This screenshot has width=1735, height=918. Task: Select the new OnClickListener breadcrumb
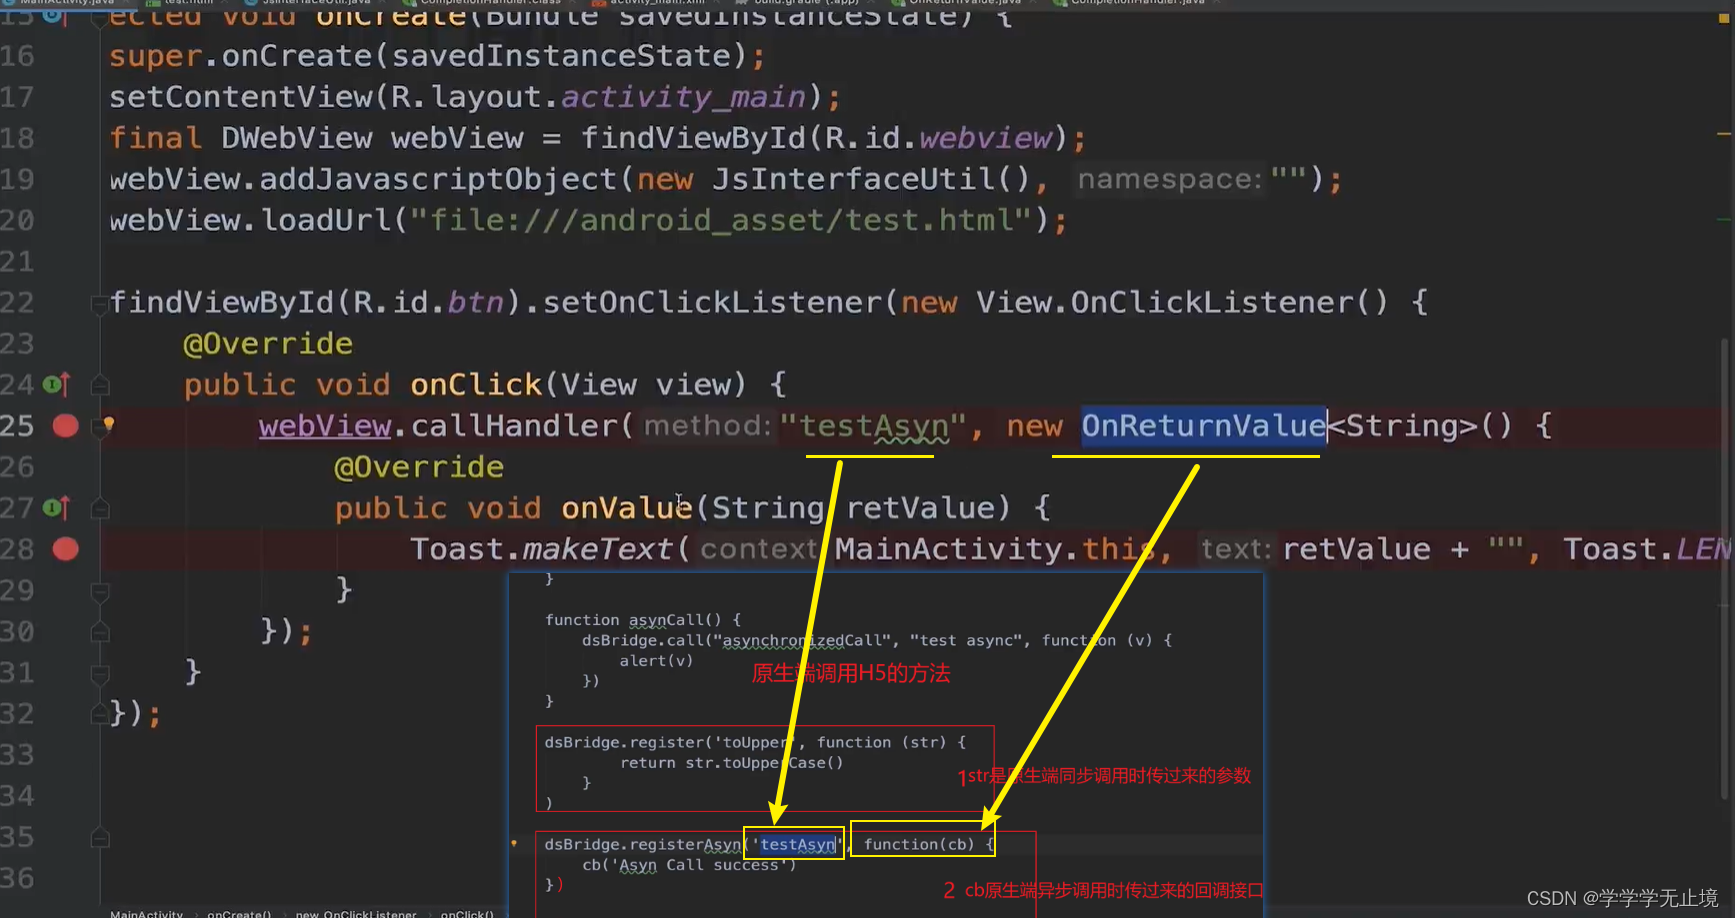click(x=356, y=913)
